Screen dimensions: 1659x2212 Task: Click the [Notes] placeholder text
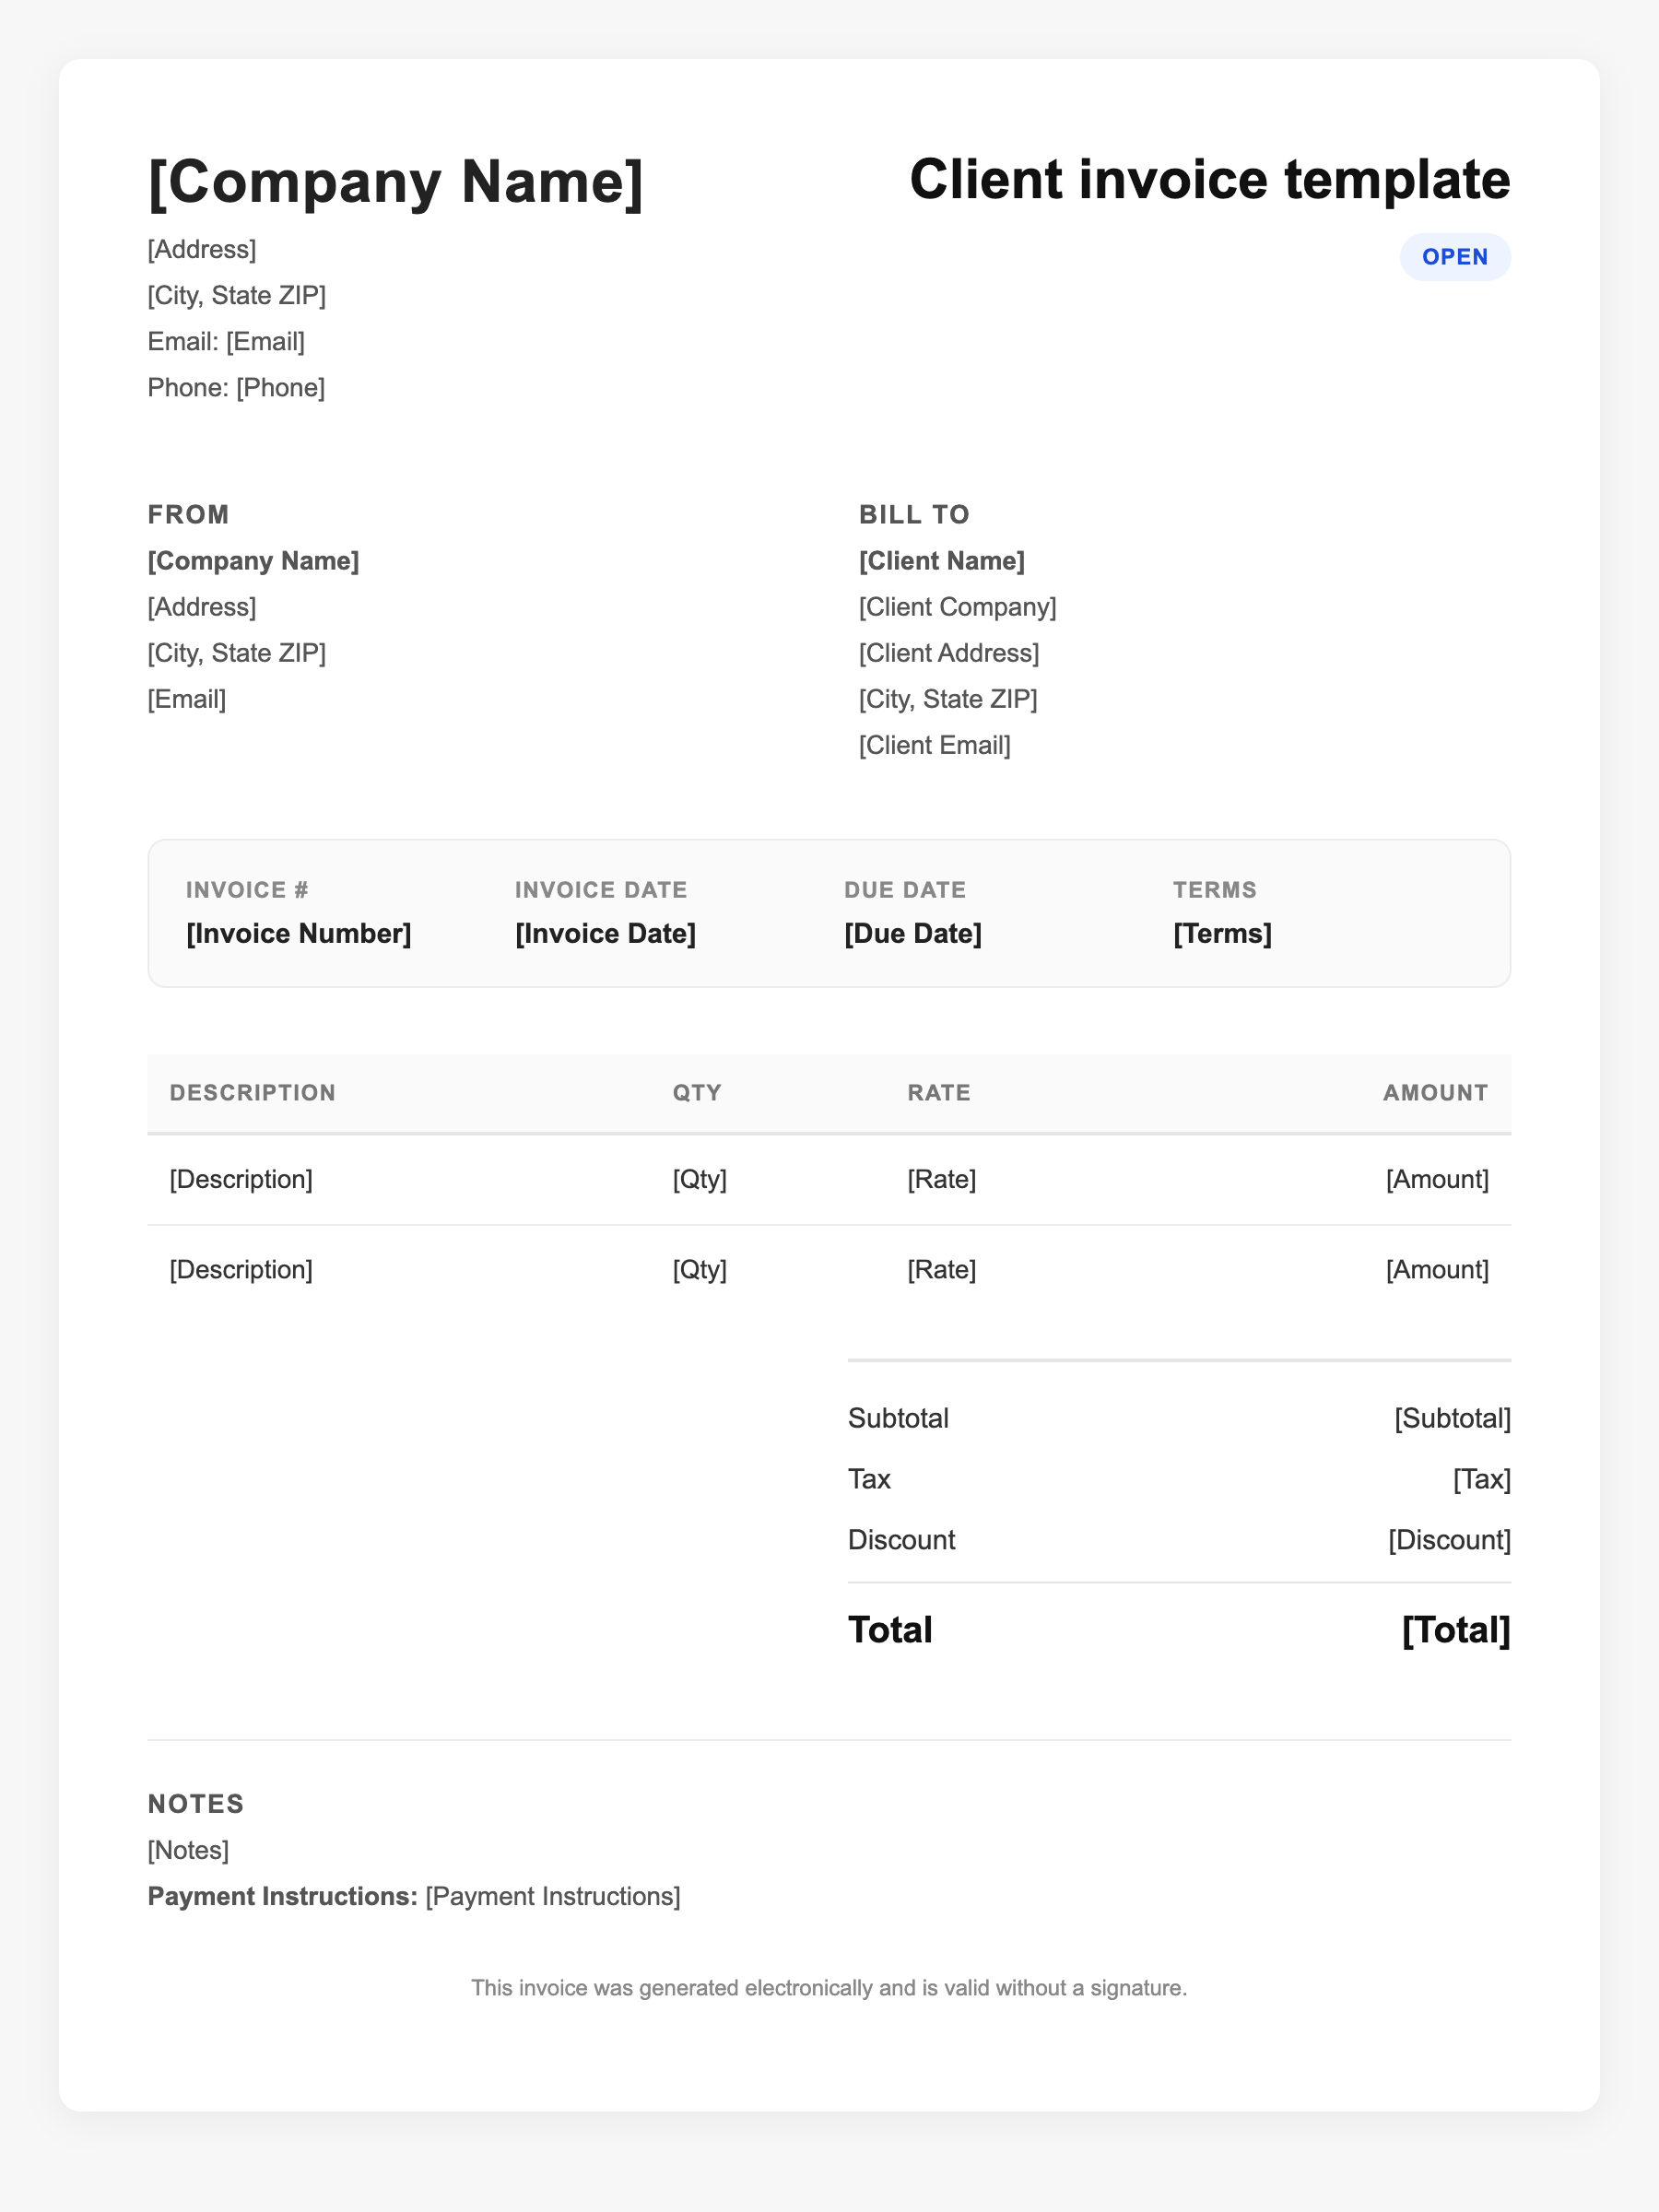(188, 1850)
